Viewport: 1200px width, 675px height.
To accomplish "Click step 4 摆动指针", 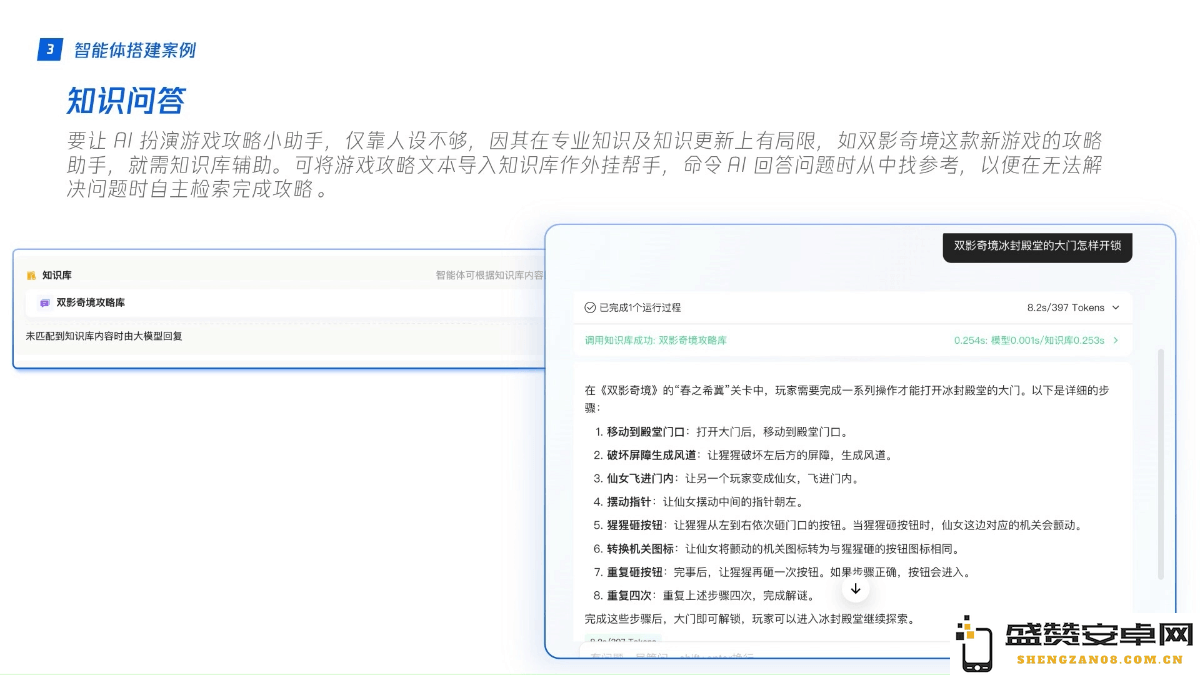I will 698,501.
